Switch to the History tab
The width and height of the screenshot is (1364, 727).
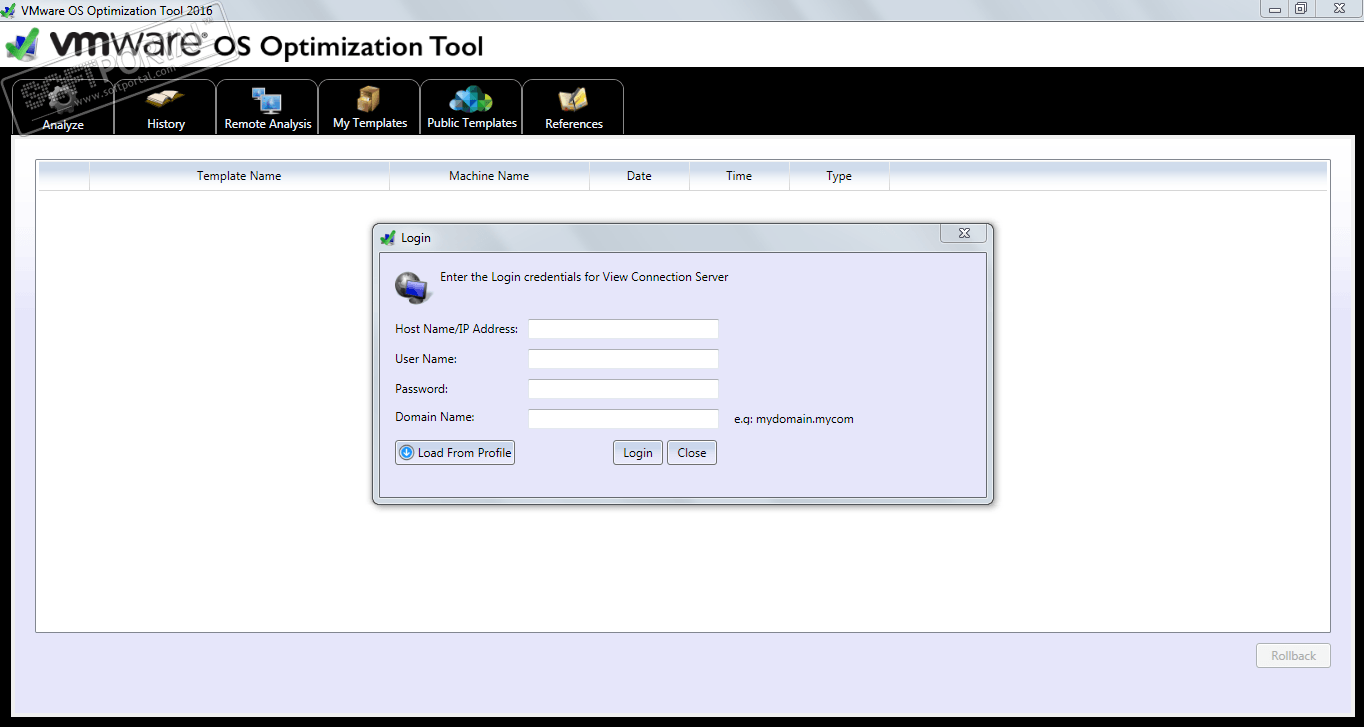165,107
